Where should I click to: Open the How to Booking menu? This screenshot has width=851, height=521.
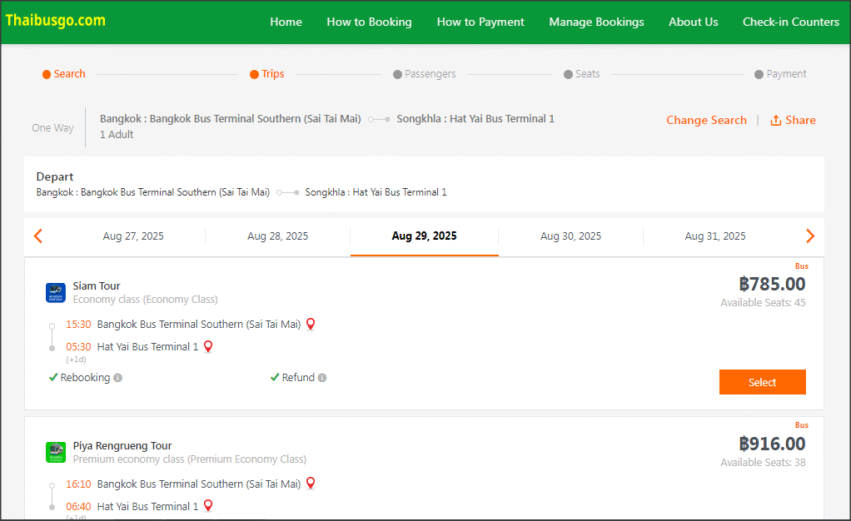pyautogui.click(x=369, y=22)
